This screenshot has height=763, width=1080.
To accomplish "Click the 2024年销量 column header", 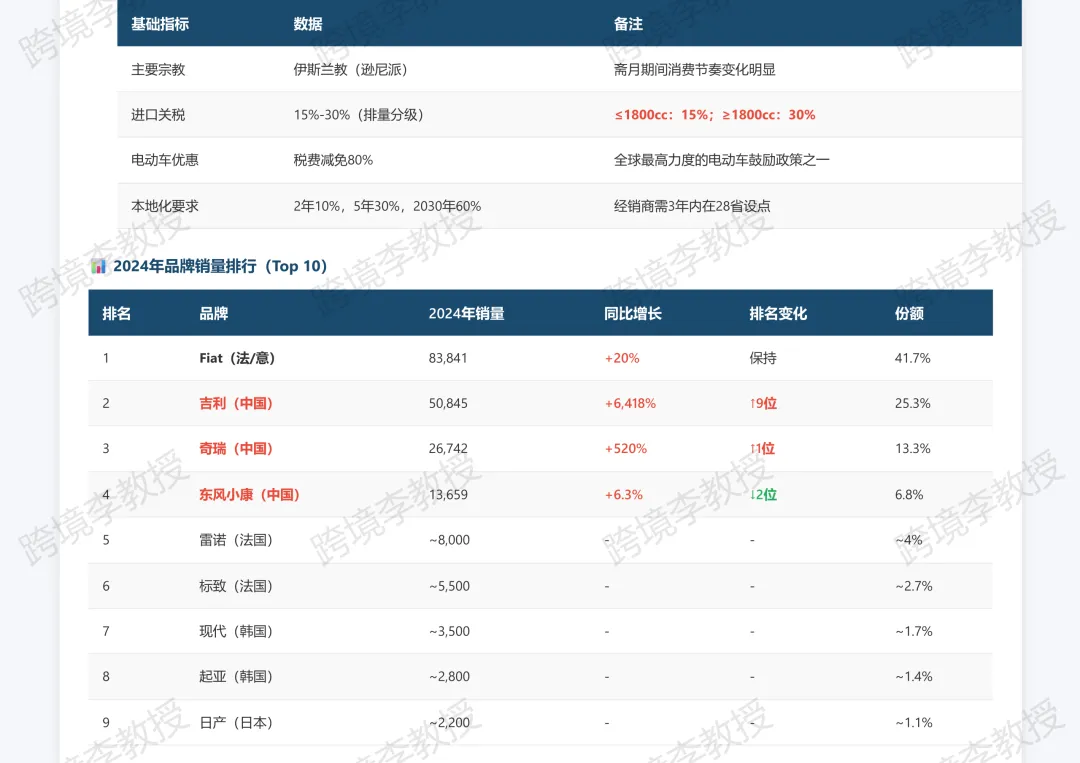I will (466, 313).
